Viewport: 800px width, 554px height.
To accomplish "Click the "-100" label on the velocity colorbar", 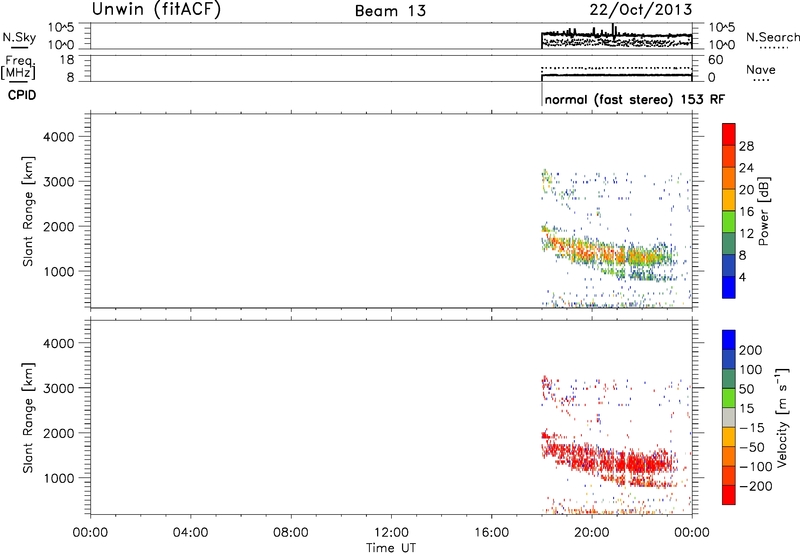I will (756, 467).
